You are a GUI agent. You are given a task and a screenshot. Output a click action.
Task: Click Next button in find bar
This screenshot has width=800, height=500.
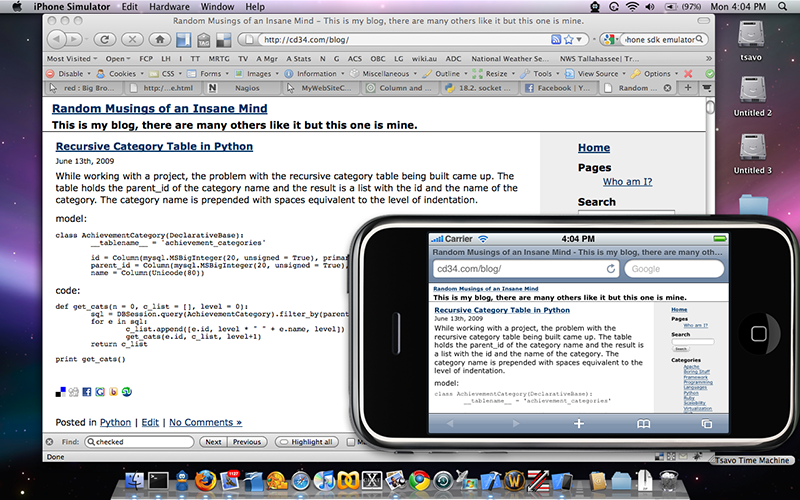pyautogui.click(x=213, y=442)
